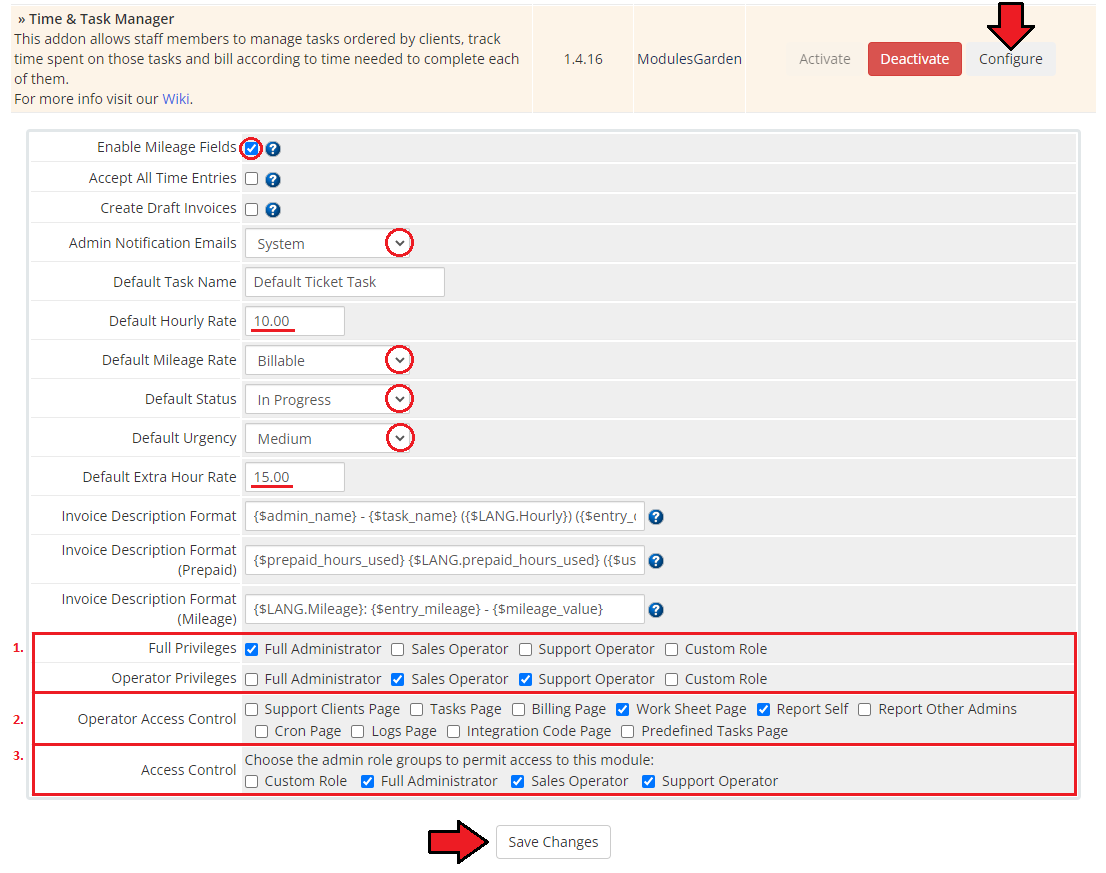Follow the Wiki link
This screenshot has width=1106, height=873.
(x=176, y=99)
